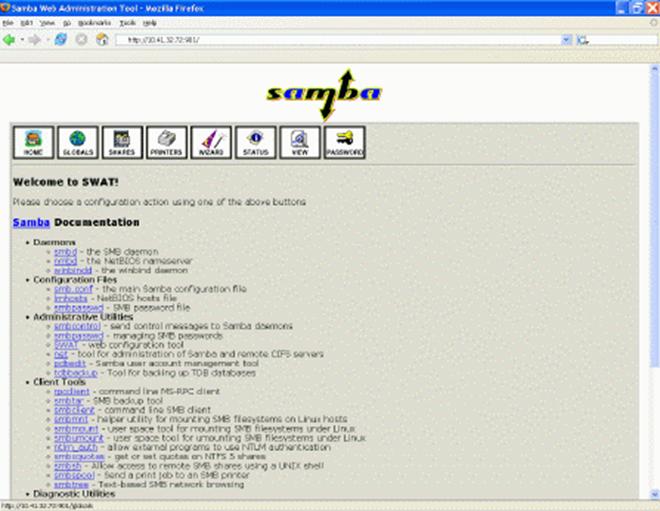Open the smbmnt documentation link
Image resolution: width=660 pixels, height=511 pixels.
tap(71, 419)
